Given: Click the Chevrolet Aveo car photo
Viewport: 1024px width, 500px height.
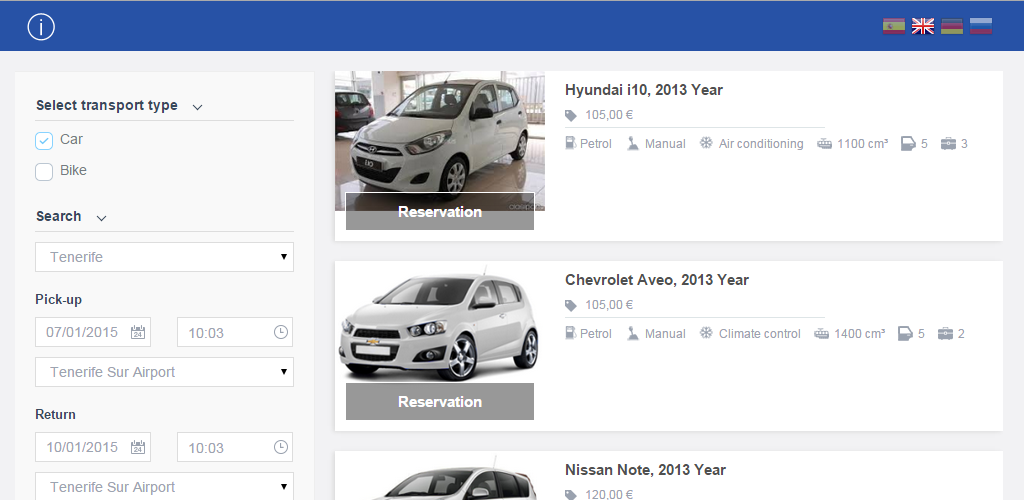Looking at the screenshot, I should (x=440, y=323).
